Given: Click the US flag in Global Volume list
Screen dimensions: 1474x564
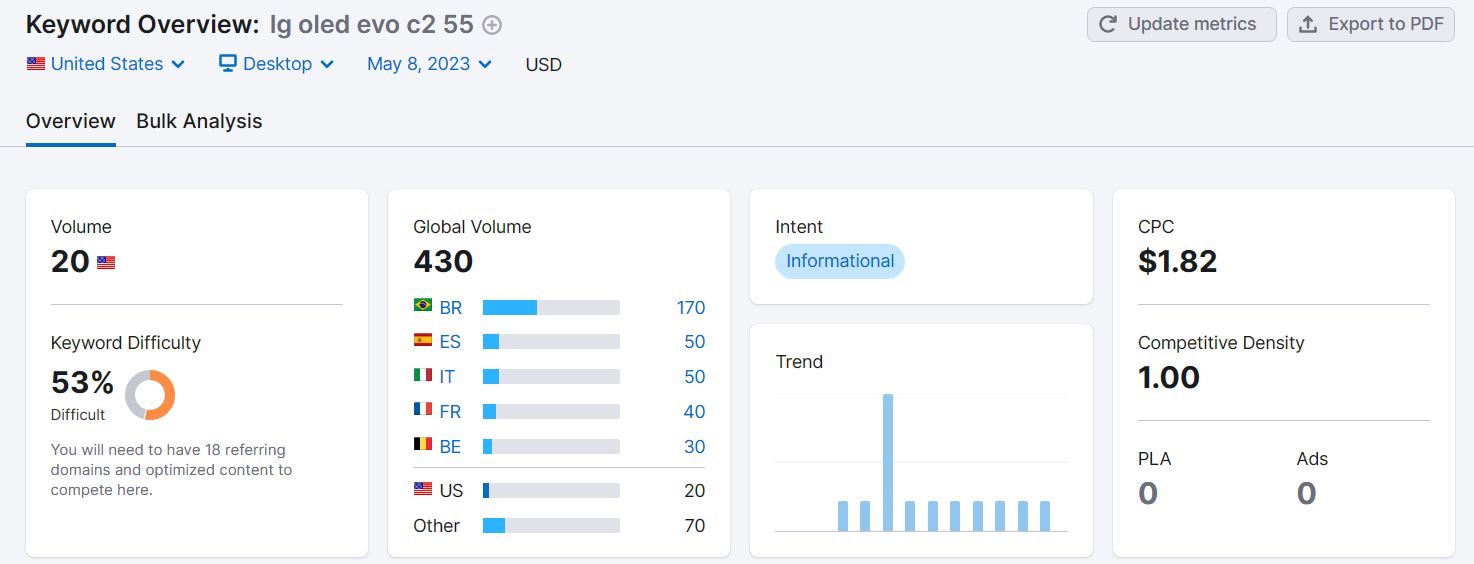Looking at the screenshot, I should (423, 489).
